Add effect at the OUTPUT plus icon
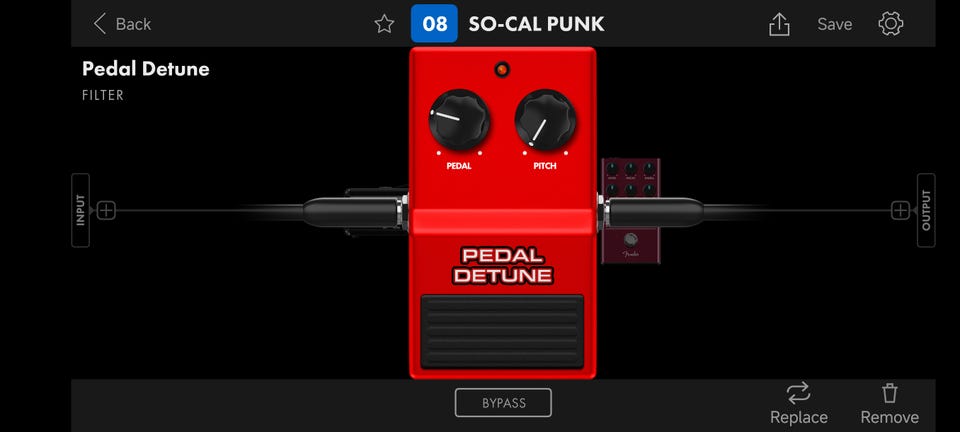The height and width of the screenshot is (432, 960). [x=900, y=210]
